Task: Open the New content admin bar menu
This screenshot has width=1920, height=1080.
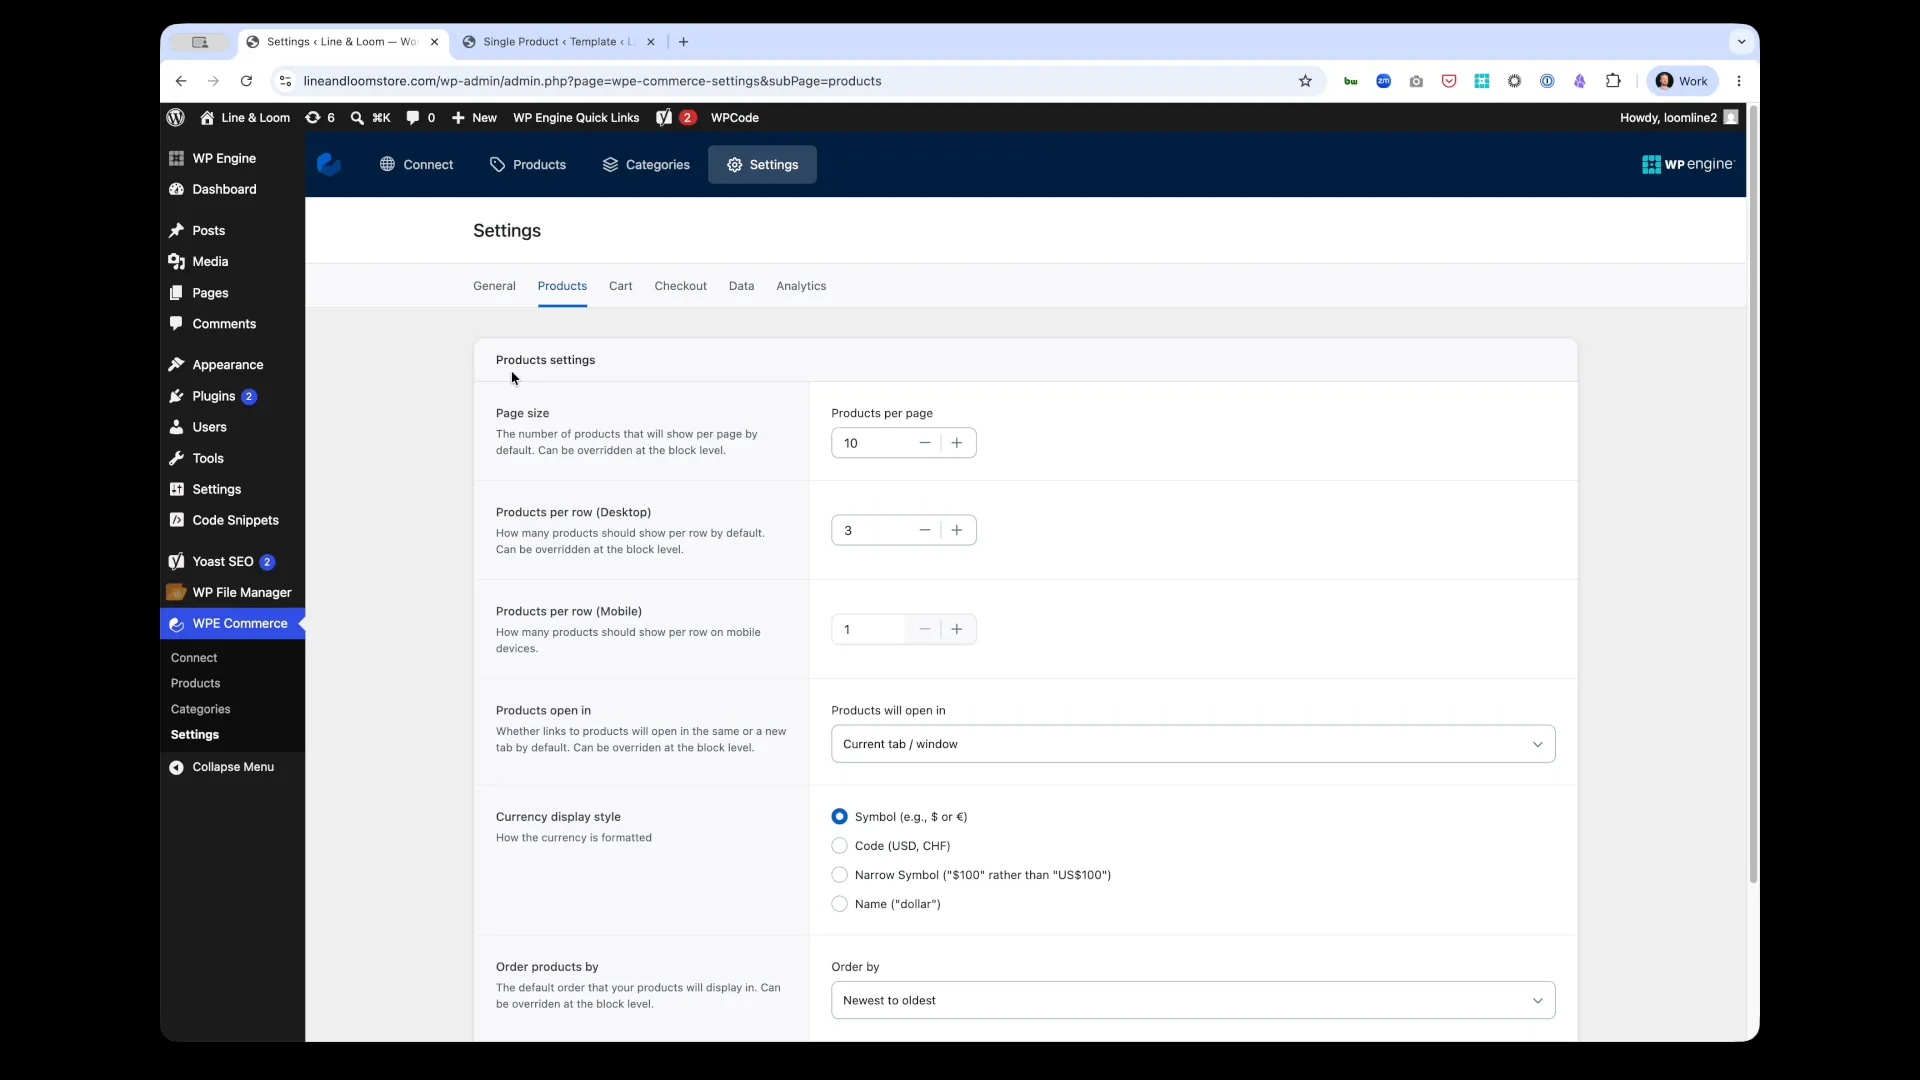Action: click(x=474, y=118)
